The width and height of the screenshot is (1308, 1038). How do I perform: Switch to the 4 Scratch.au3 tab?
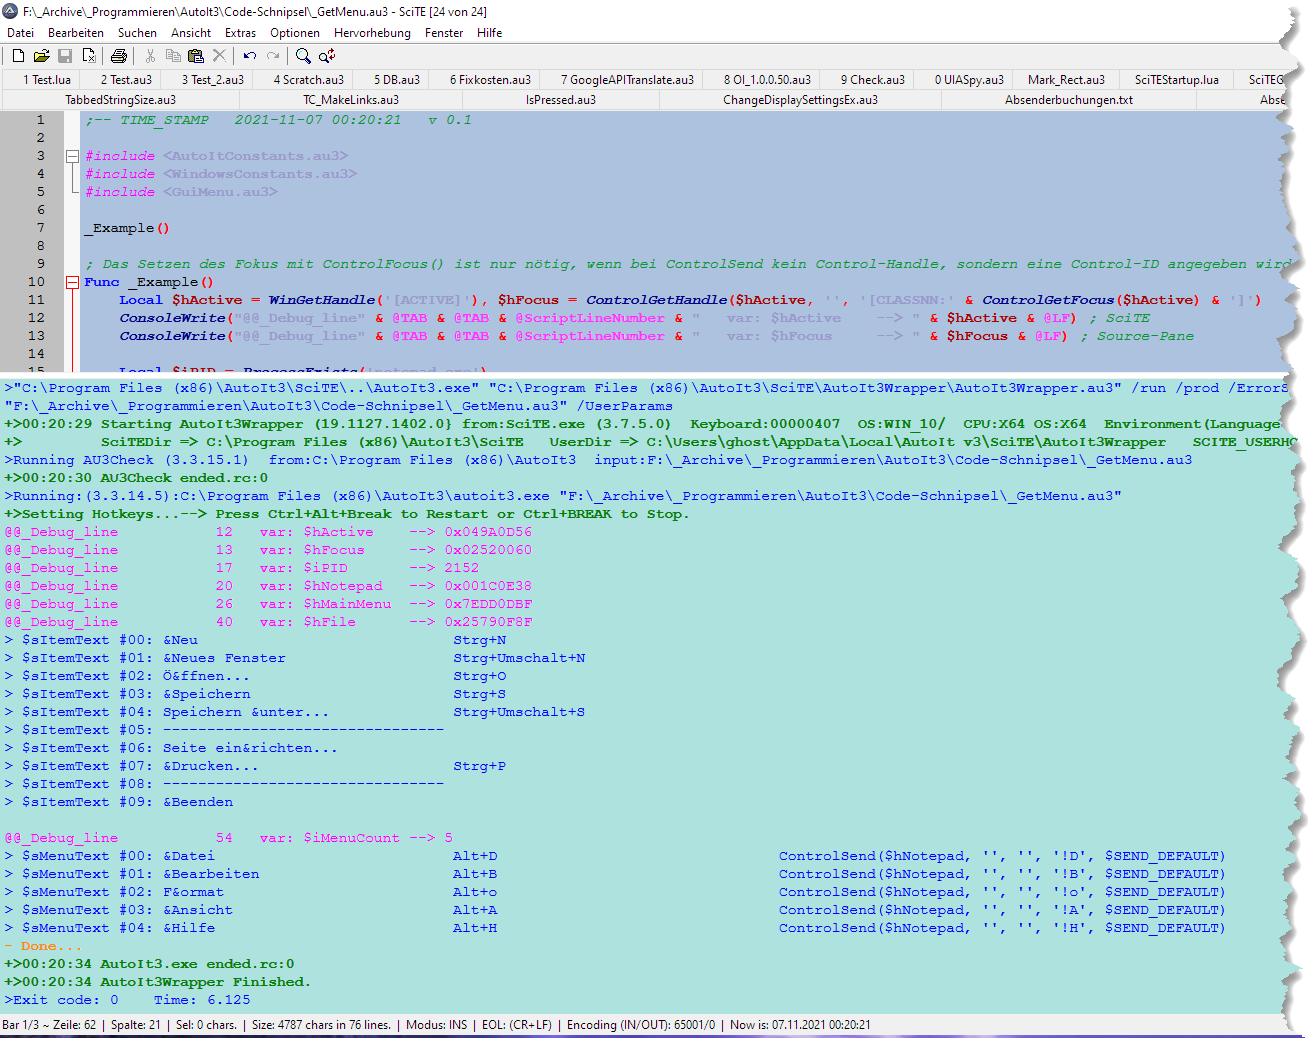pos(308,80)
